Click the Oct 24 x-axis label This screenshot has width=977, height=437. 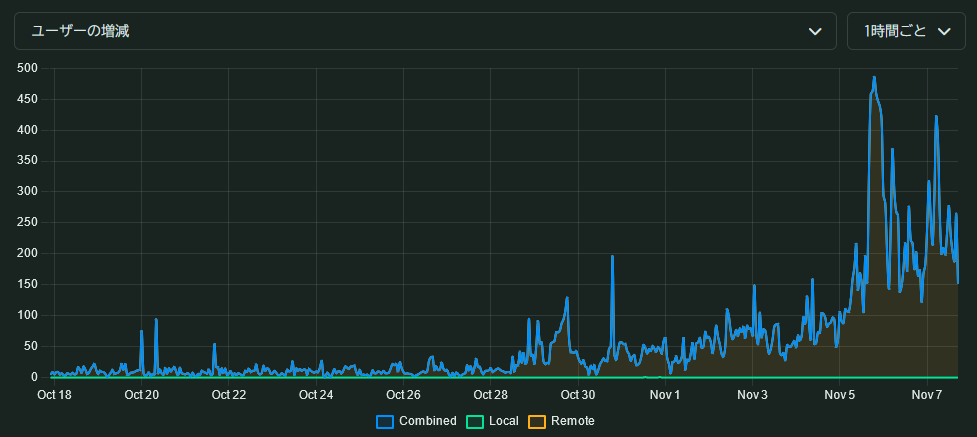[x=316, y=395]
